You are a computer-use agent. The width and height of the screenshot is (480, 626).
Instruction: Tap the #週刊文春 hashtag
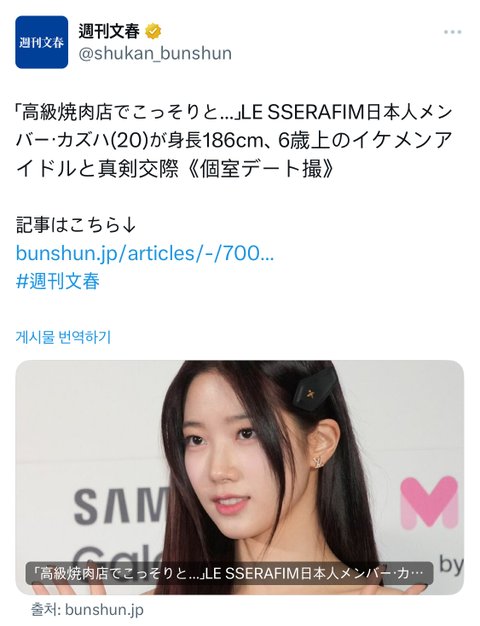58,281
